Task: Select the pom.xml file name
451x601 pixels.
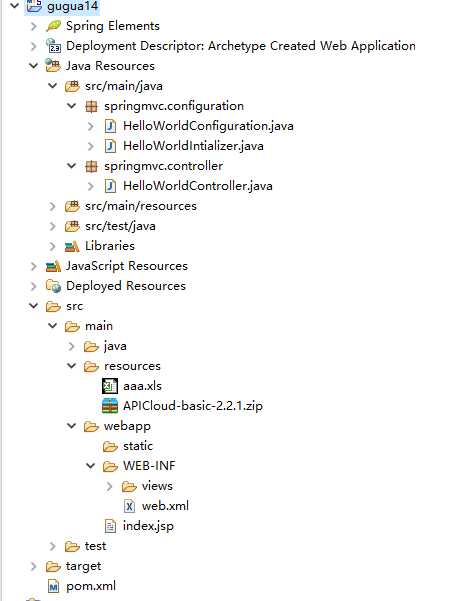Action: pyautogui.click(x=91, y=586)
